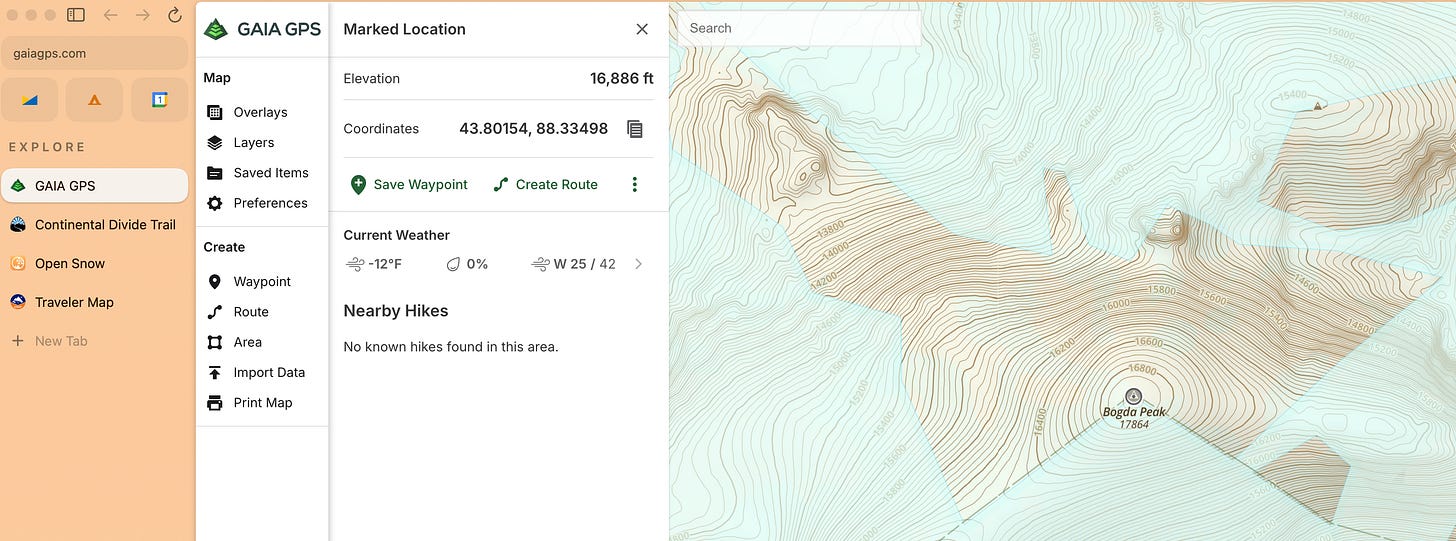1456x541 pixels.
Task: Click the Current Weather heading
Action: (397, 235)
